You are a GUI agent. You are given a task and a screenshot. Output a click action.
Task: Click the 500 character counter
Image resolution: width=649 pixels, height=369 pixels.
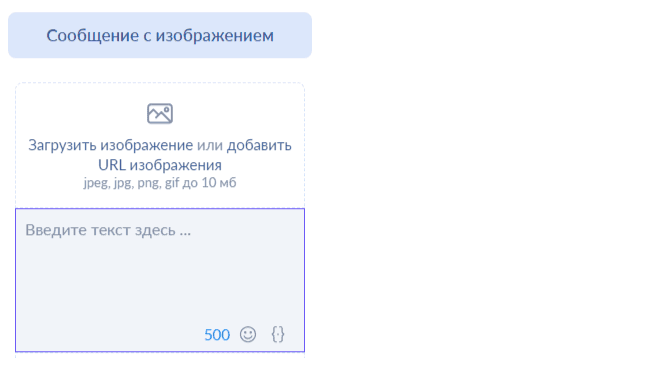(217, 335)
